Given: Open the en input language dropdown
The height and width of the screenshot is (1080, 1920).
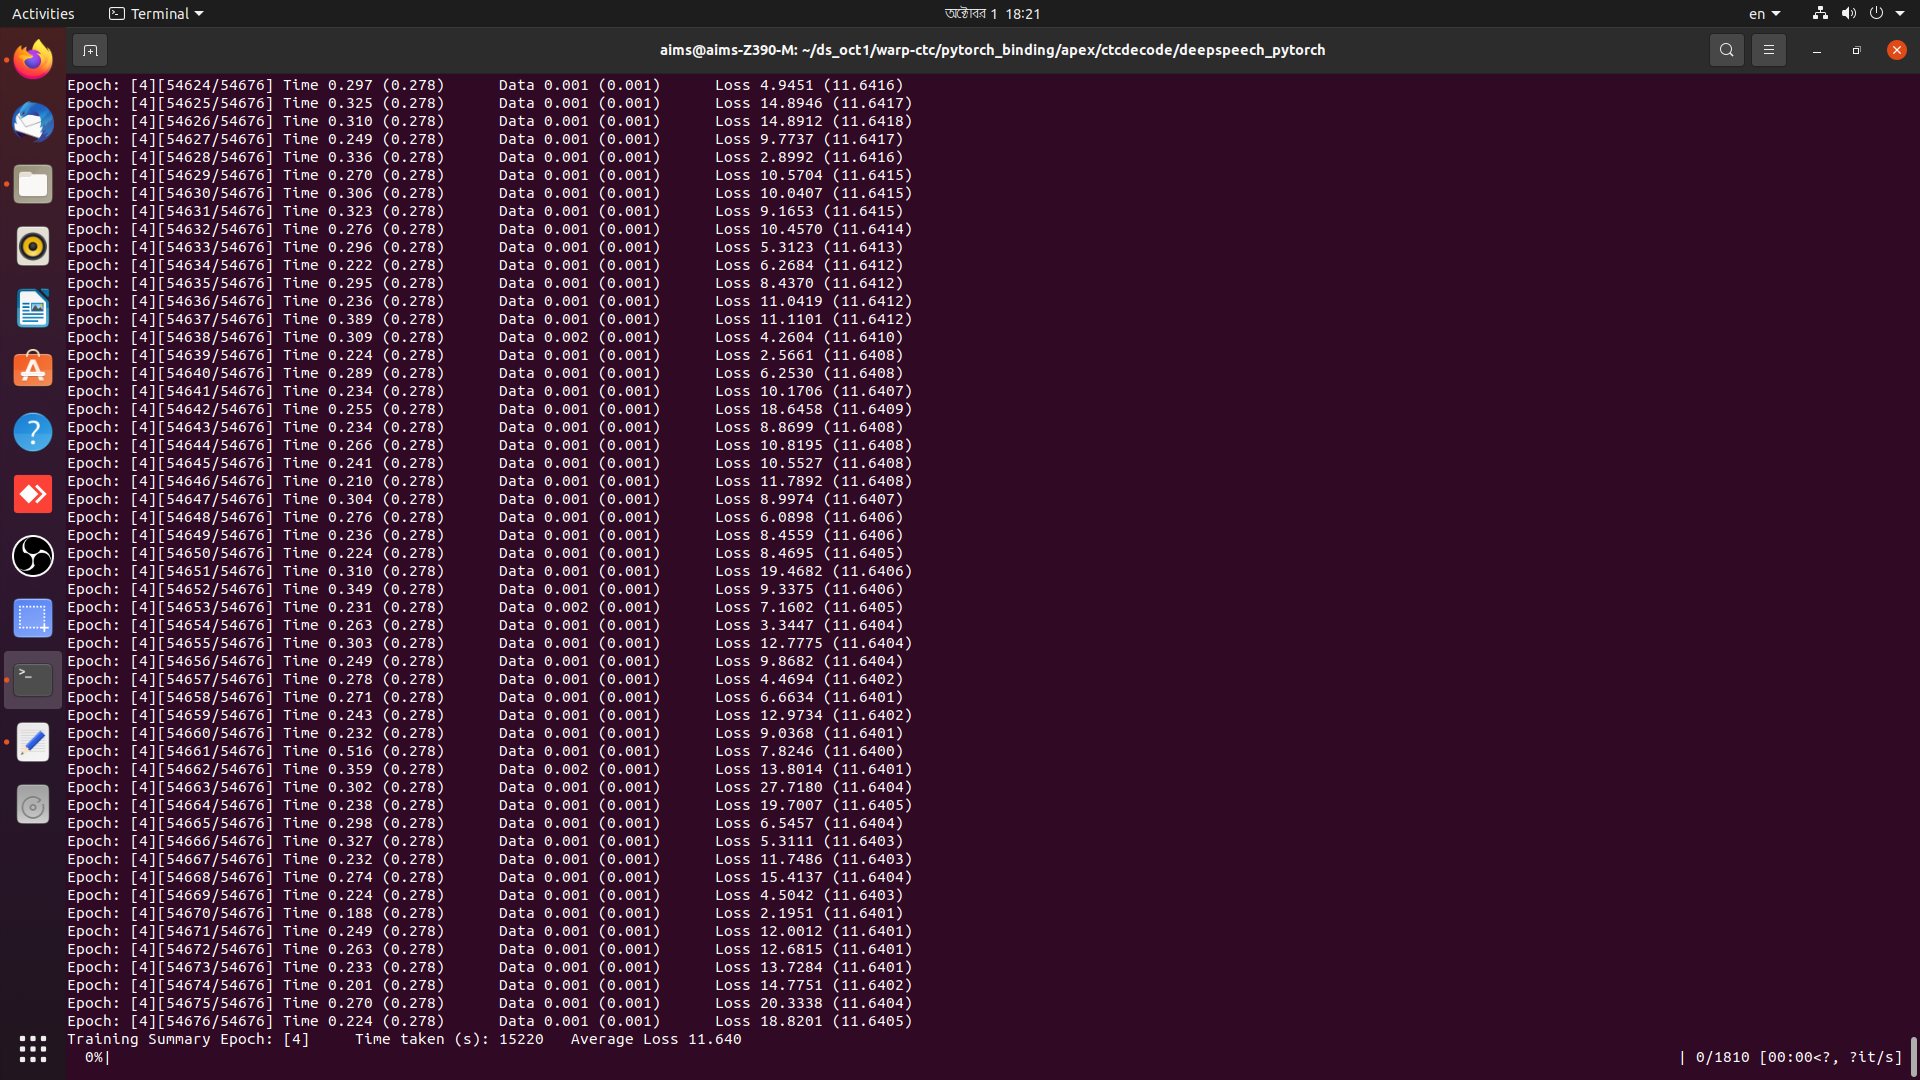Looking at the screenshot, I should (x=1764, y=14).
